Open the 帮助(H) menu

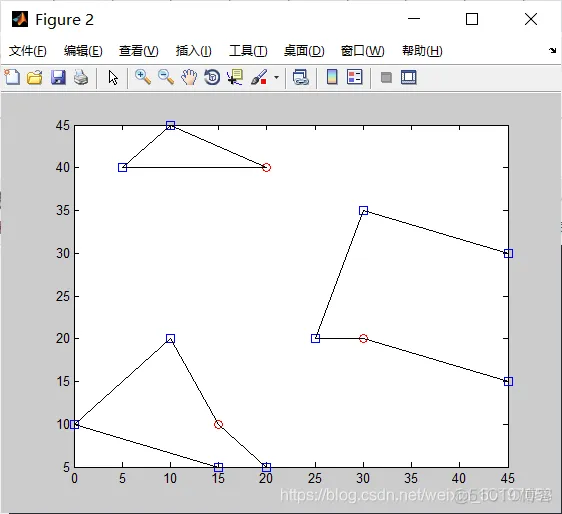tap(422, 51)
